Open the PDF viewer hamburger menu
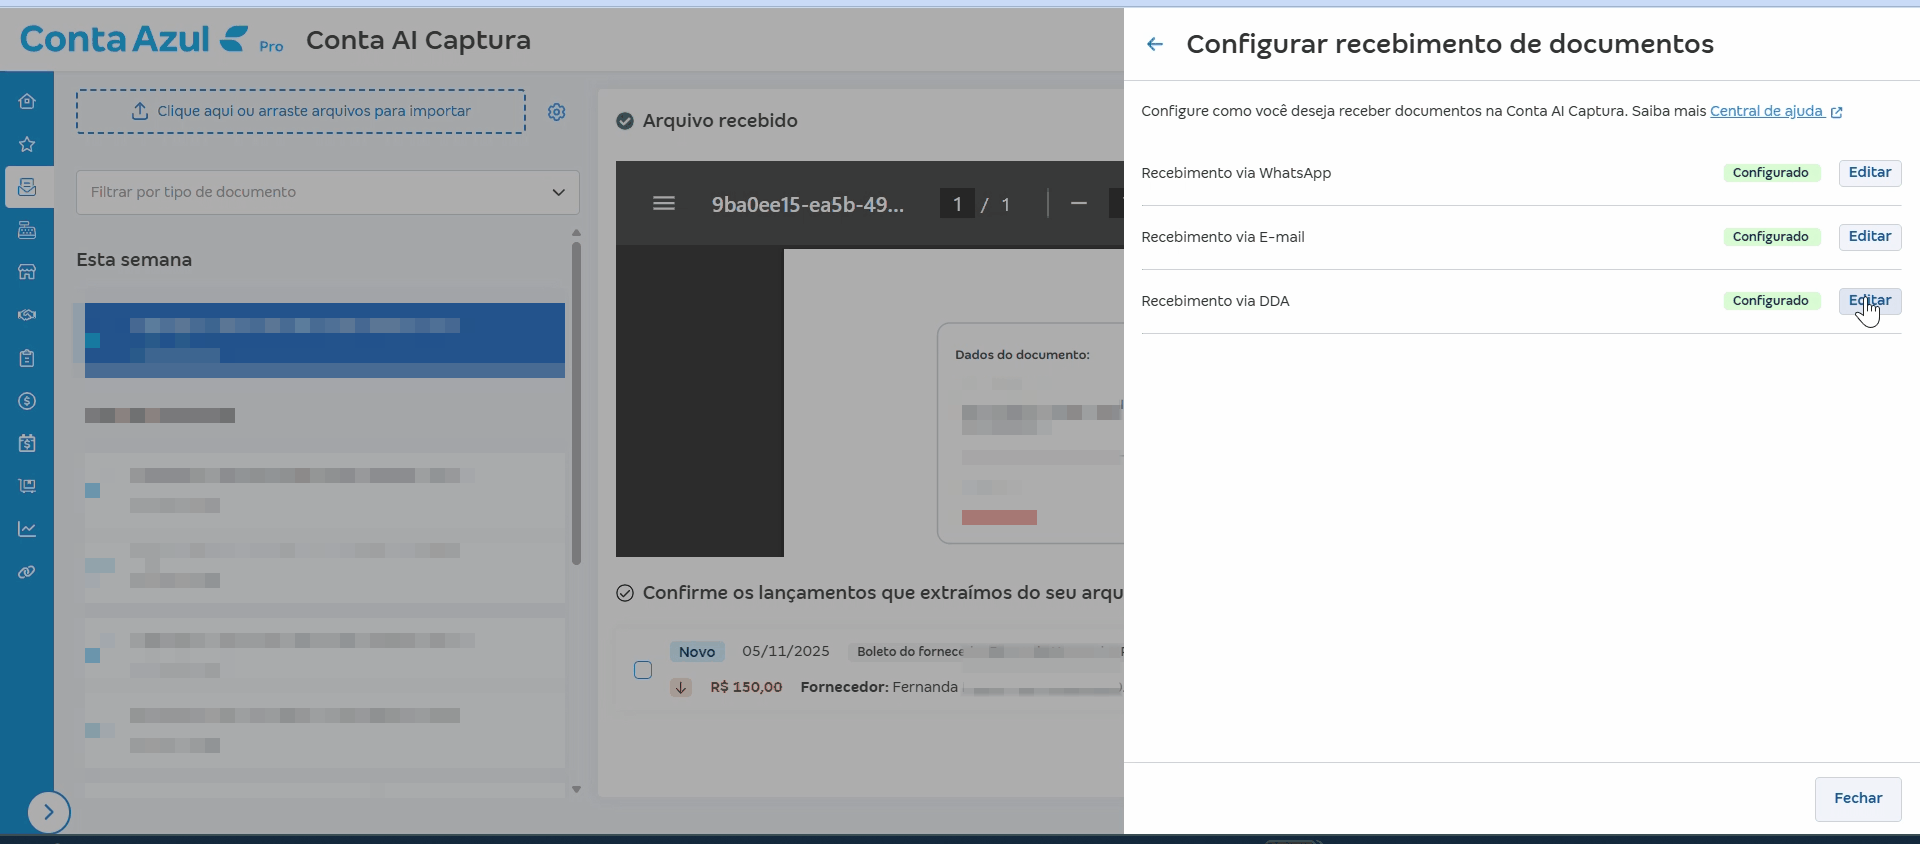The height and width of the screenshot is (844, 1920). point(664,204)
